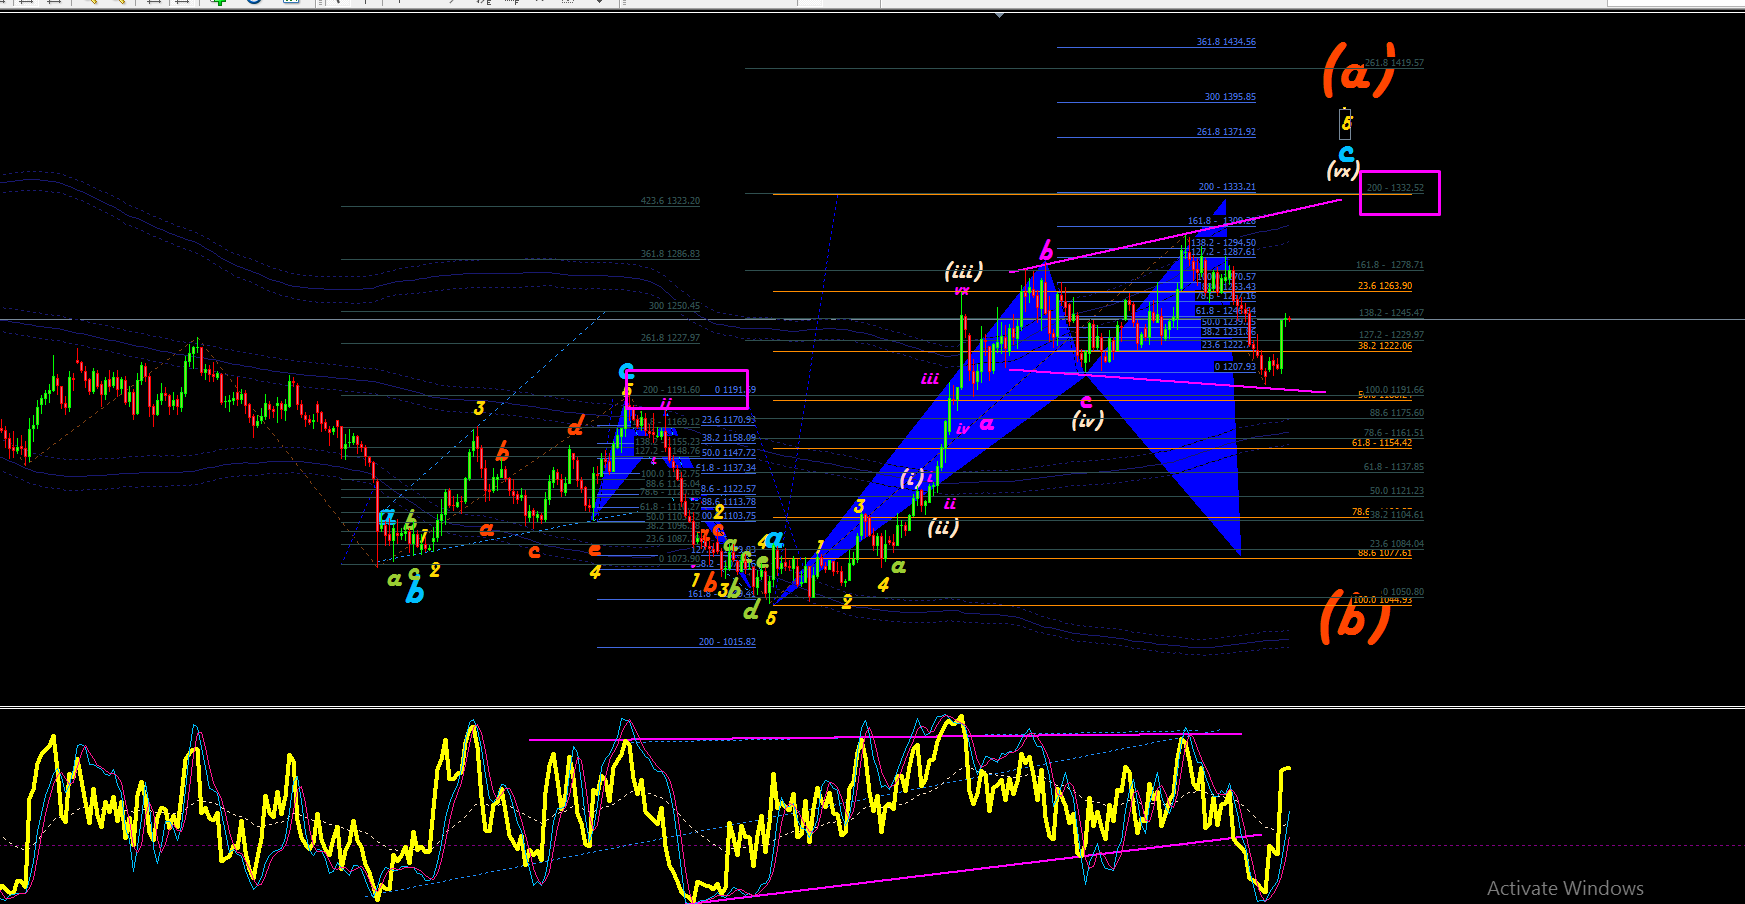Viewport: 1745px width, 904px height.
Task: Click the label 361.8 1286.83
Action: point(670,254)
